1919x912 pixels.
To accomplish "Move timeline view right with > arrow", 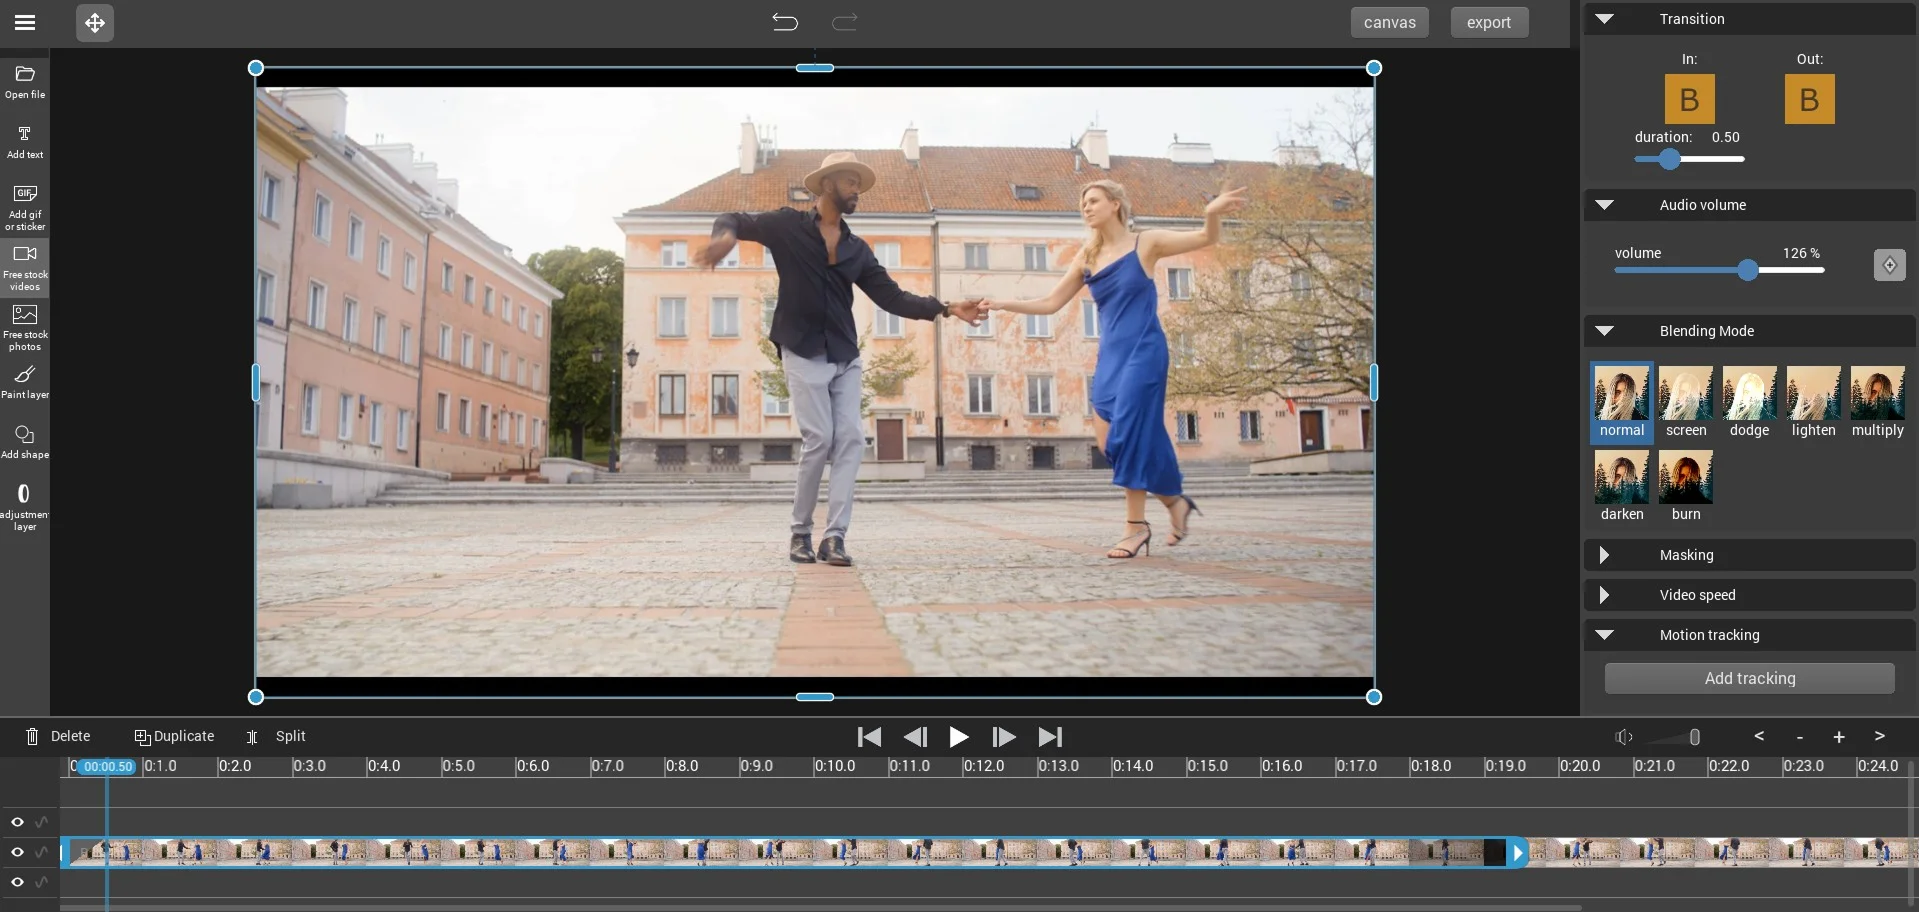I will coord(1879,736).
